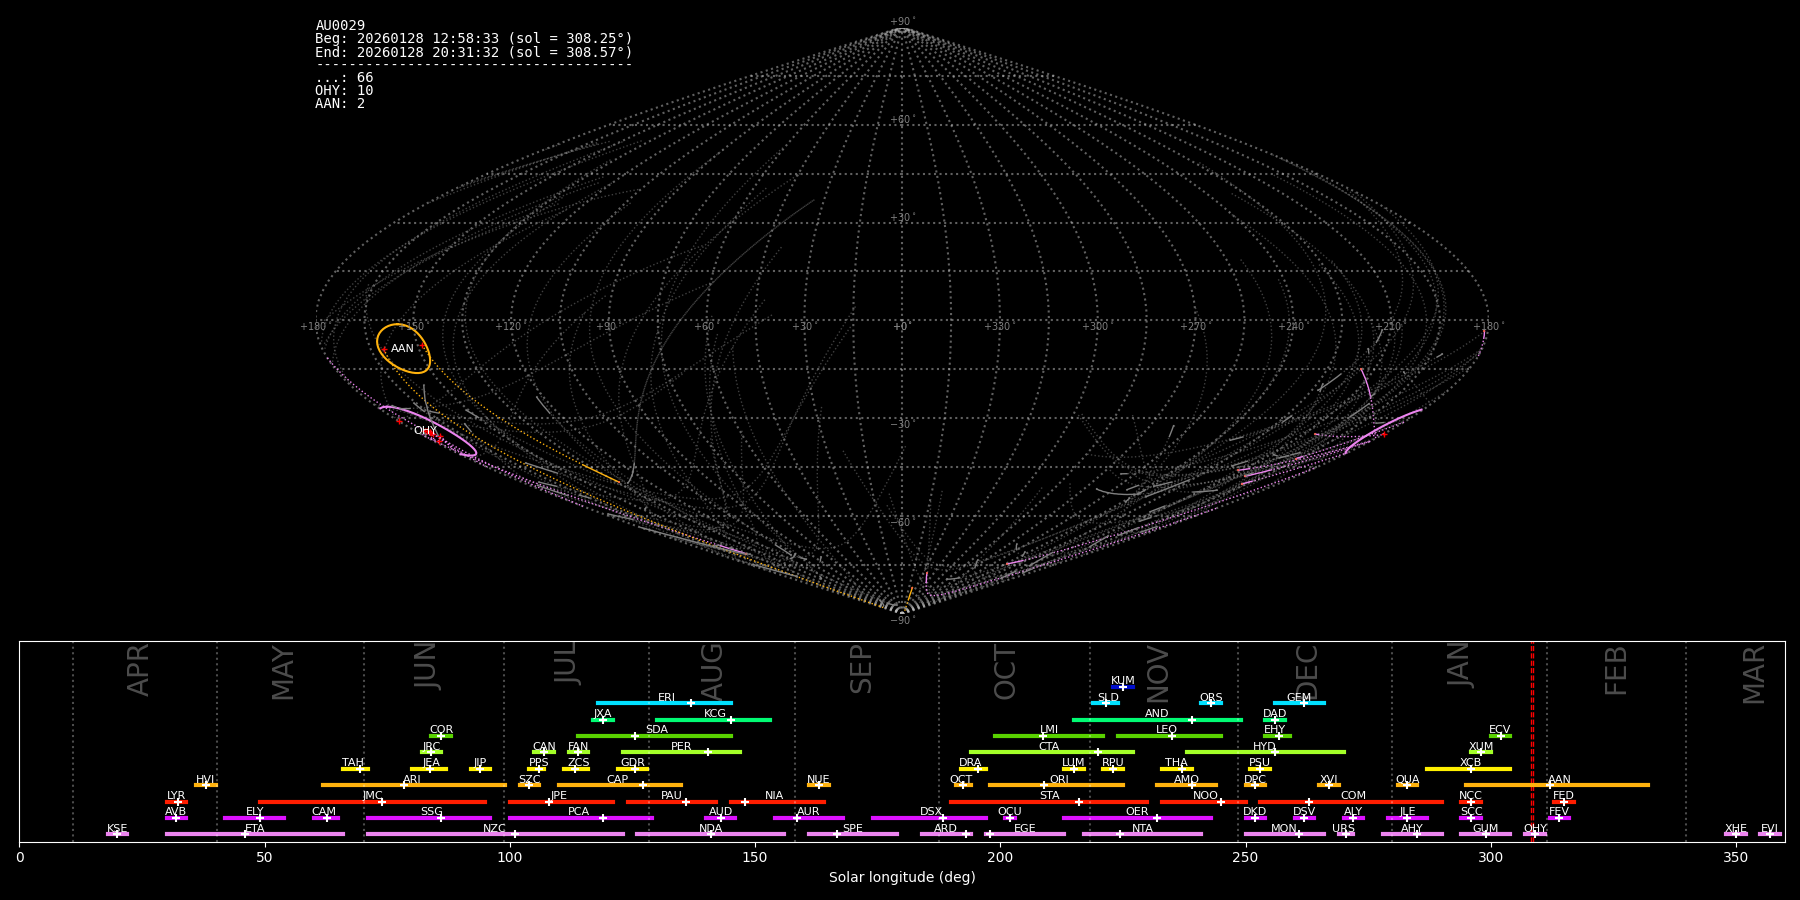Click the peak marker on the LYR bar

(x=178, y=802)
